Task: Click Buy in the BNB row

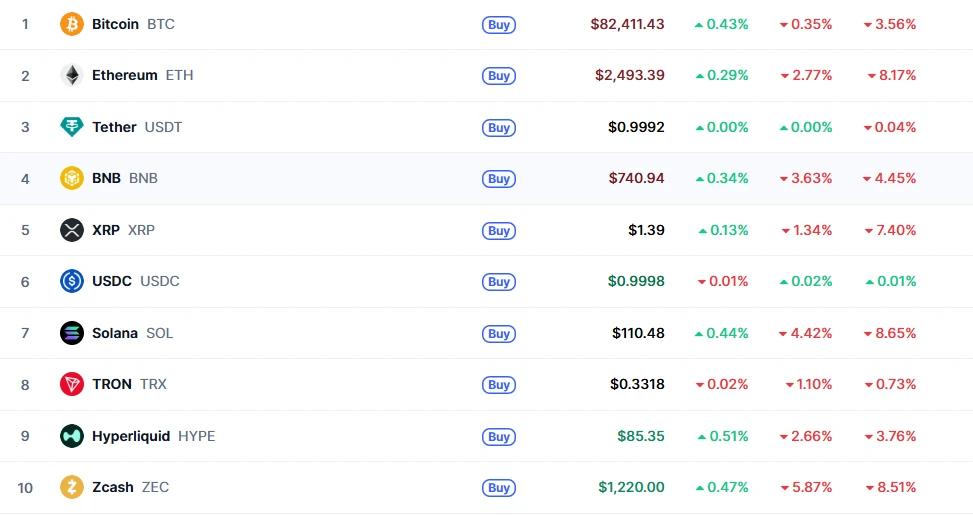Action: (x=499, y=179)
